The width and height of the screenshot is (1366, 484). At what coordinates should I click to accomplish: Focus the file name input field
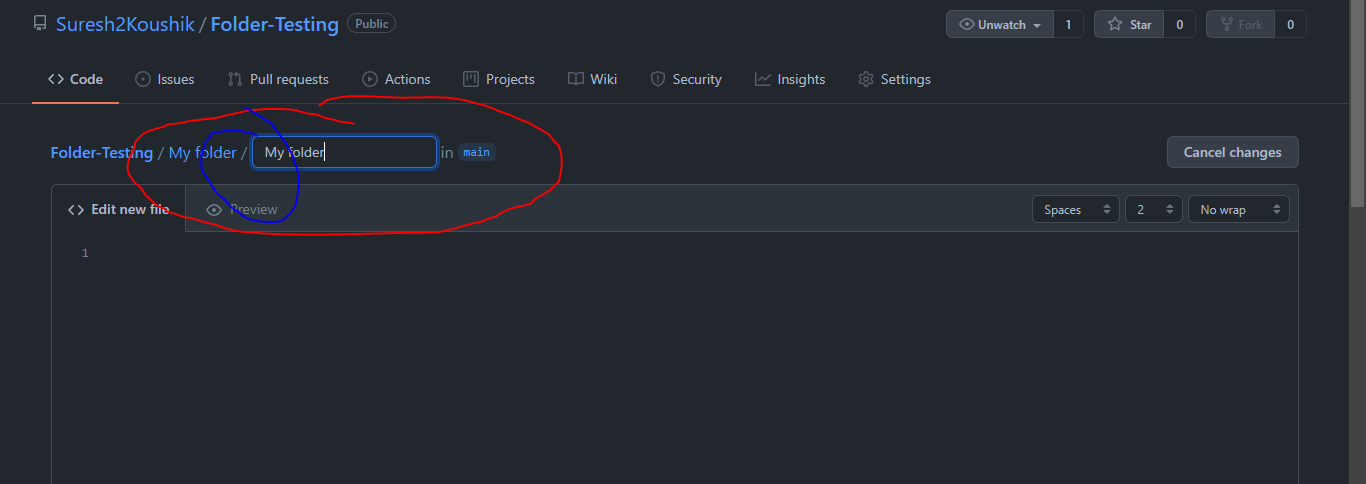[x=344, y=152]
